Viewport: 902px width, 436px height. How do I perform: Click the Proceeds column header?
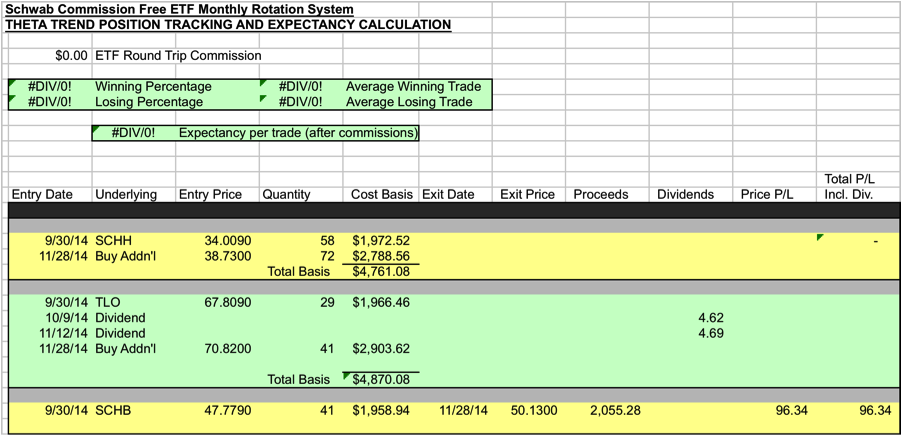(601, 195)
